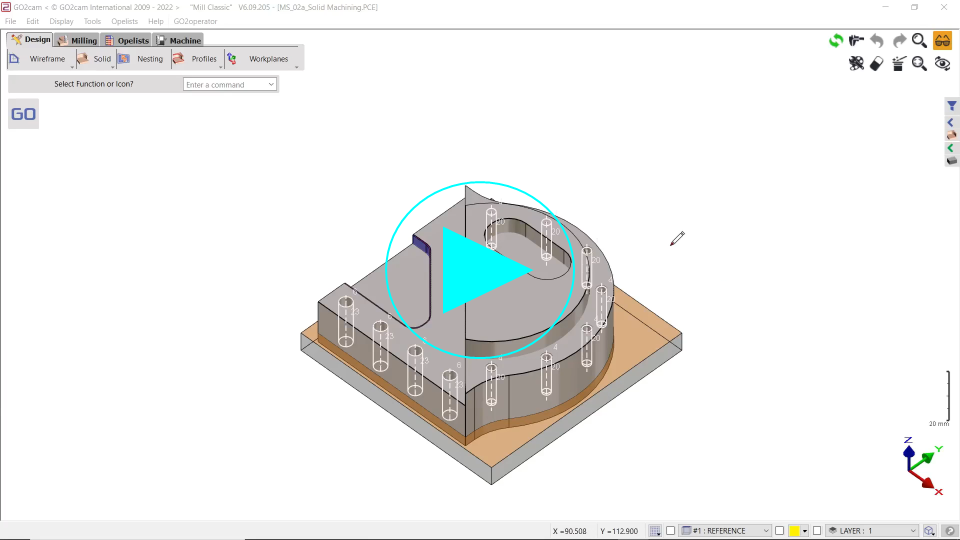Tick the checkbox beside #1 : REFERENCE
The width and height of the screenshot is (960, 540).
pyautogui.click(x=671, y=531)
